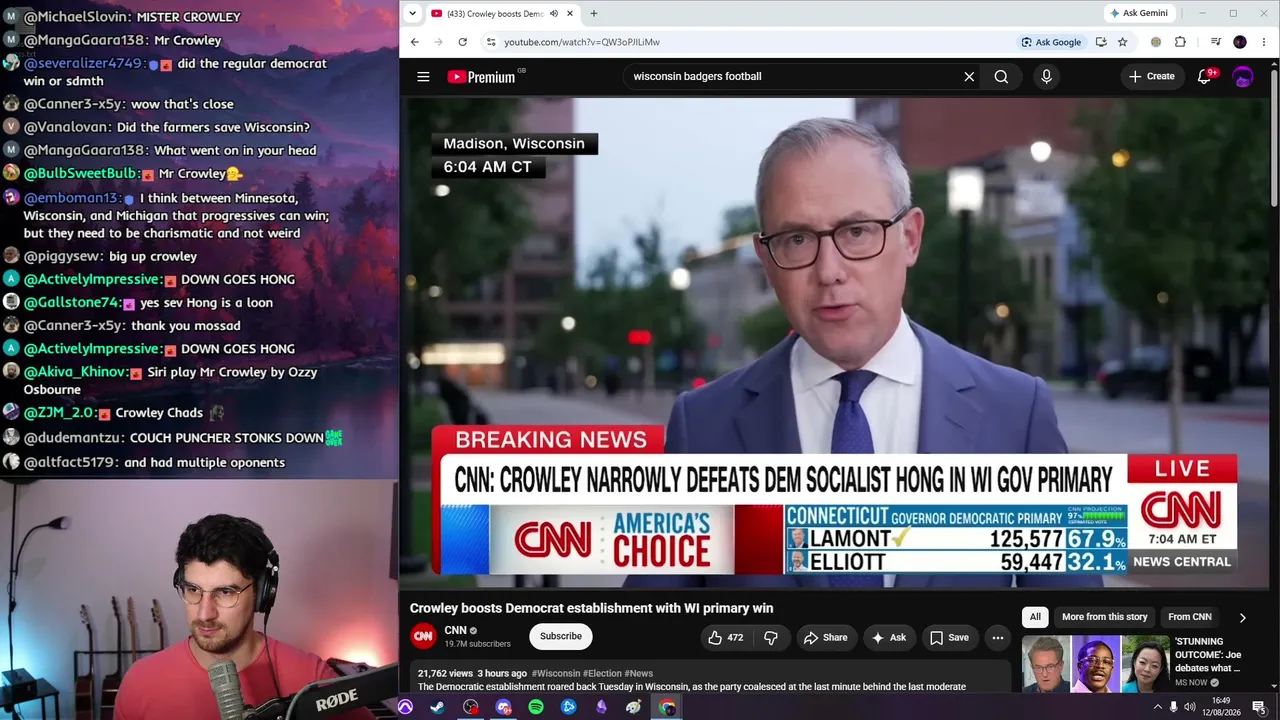The image size is (1280, 720).
Task: Open Spotify from the taskbar
Action: [x=536, y=707]
